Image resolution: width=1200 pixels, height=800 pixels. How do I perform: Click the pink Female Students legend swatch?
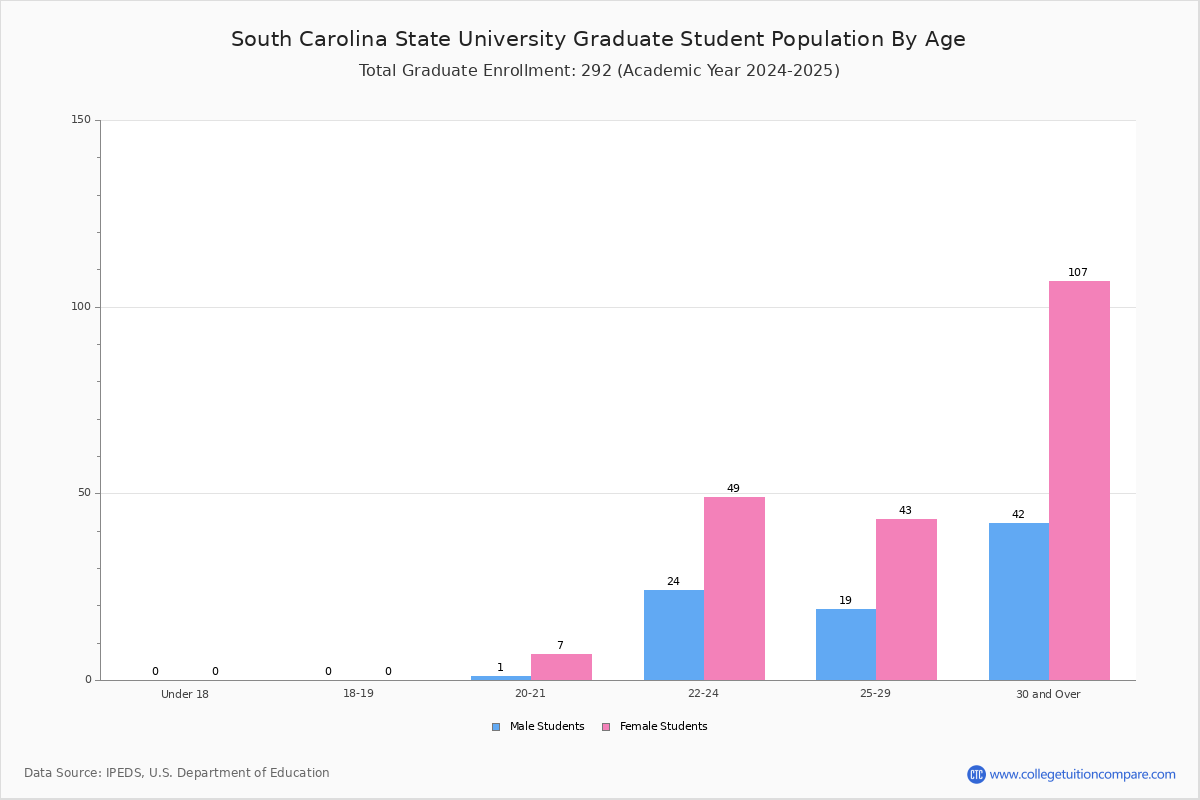[606, 727]
